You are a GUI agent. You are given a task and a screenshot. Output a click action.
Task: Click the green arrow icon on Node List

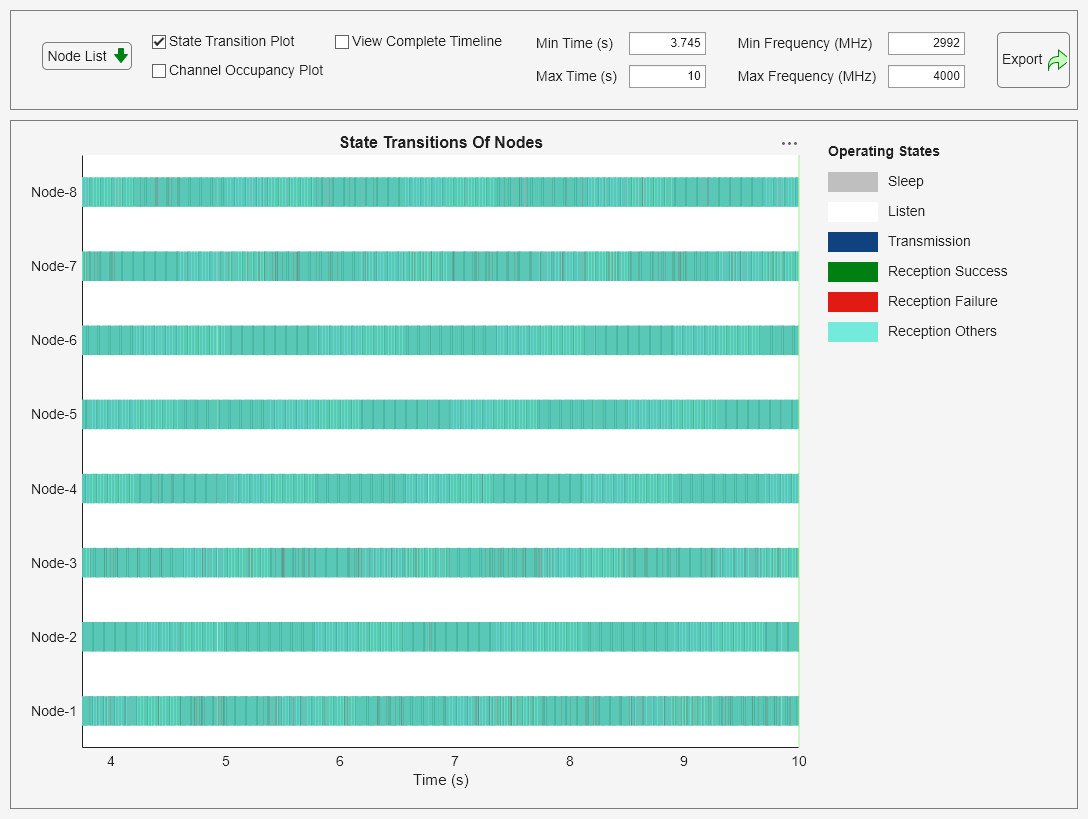[121, 56]
